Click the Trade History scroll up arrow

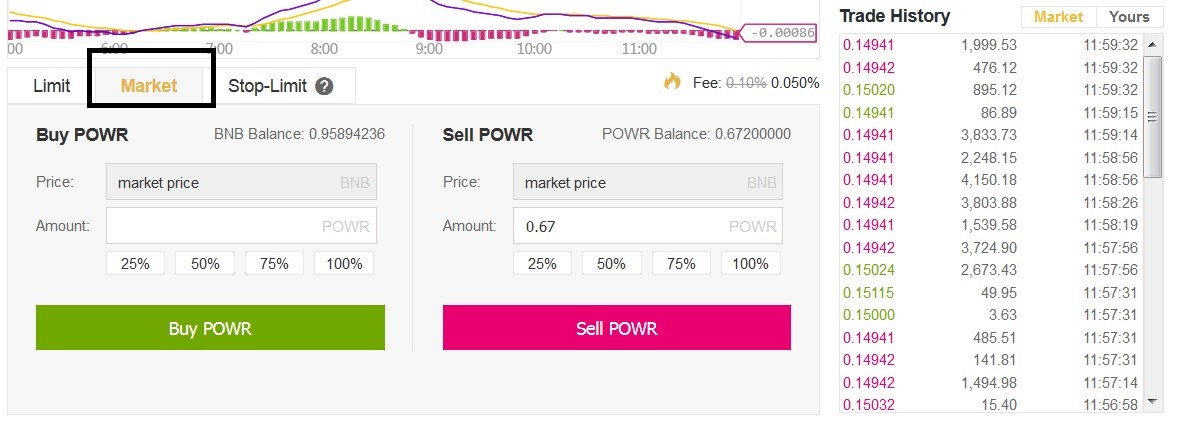tap(1153, 45)
